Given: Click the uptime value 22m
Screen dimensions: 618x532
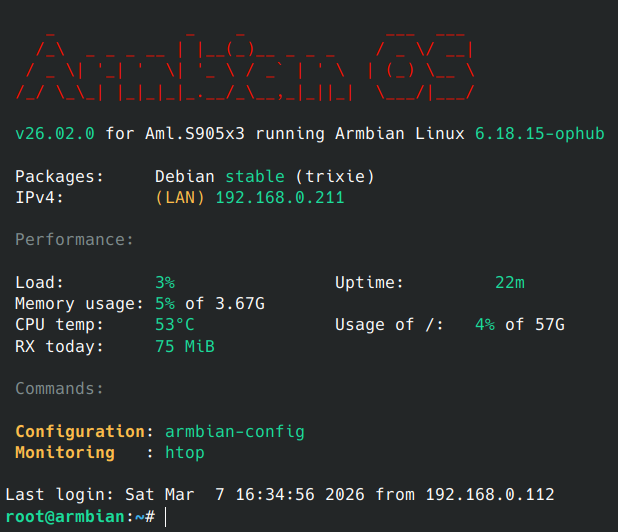Looking at the screenshot, I should tap(510, 283).
